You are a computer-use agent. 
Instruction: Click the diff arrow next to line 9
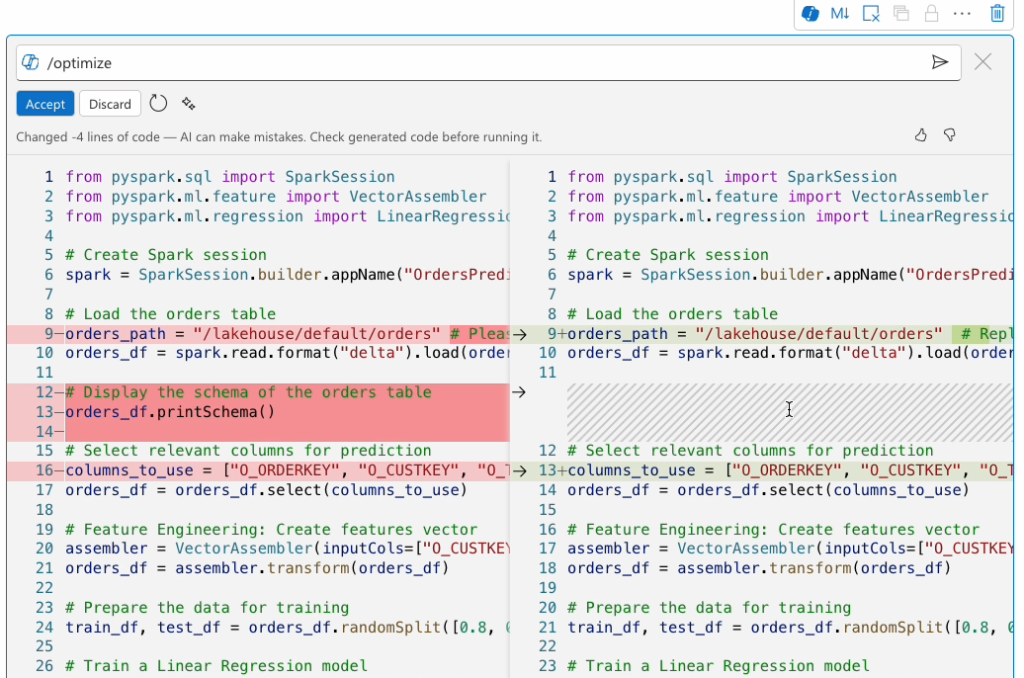click(521, 334)
